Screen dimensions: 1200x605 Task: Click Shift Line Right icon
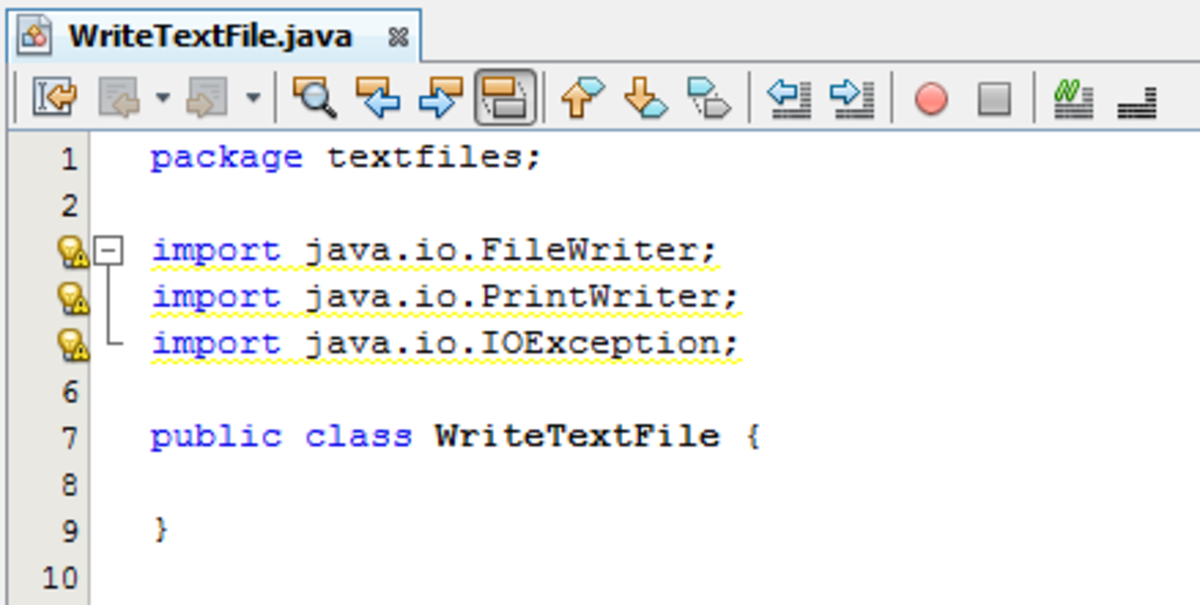pyautogui.click(x=852, y=99)
